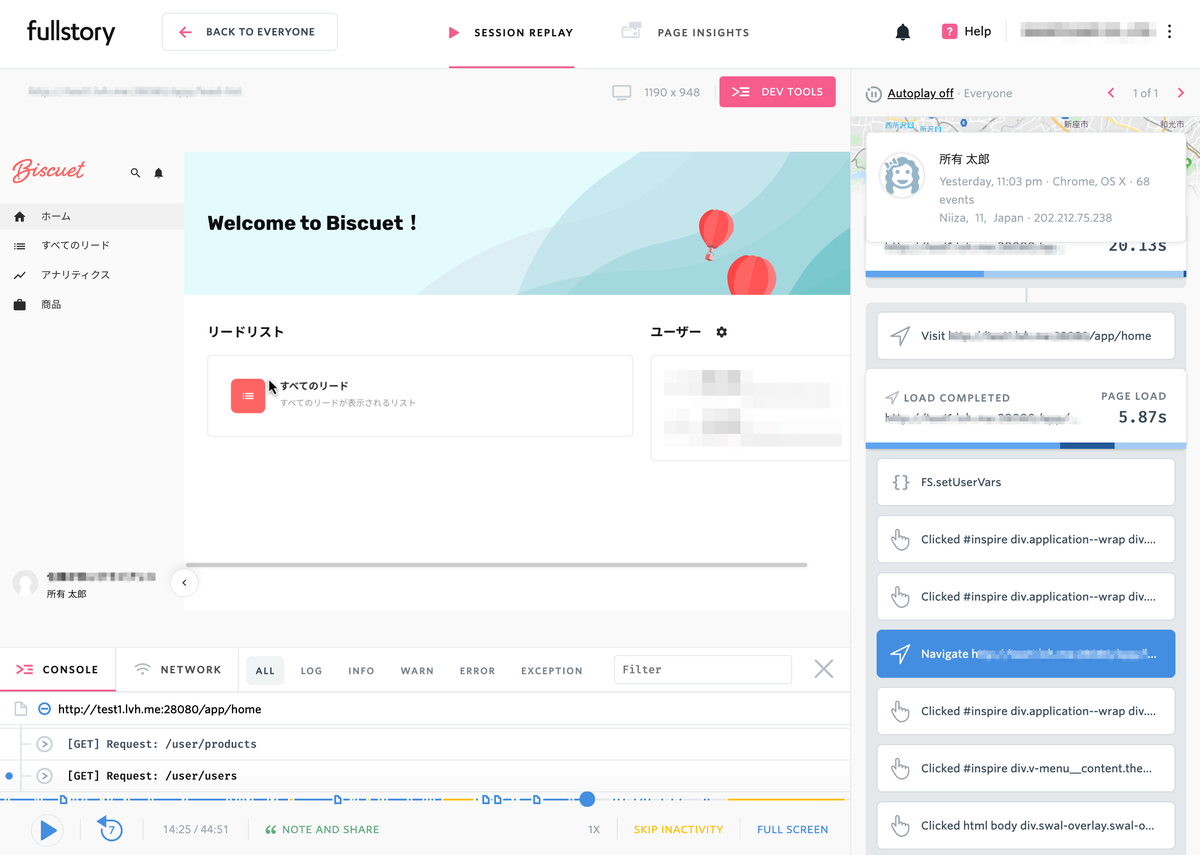Filter console by INFO
The height and width of the screenshot is (855, 1200).
(361, 671)
